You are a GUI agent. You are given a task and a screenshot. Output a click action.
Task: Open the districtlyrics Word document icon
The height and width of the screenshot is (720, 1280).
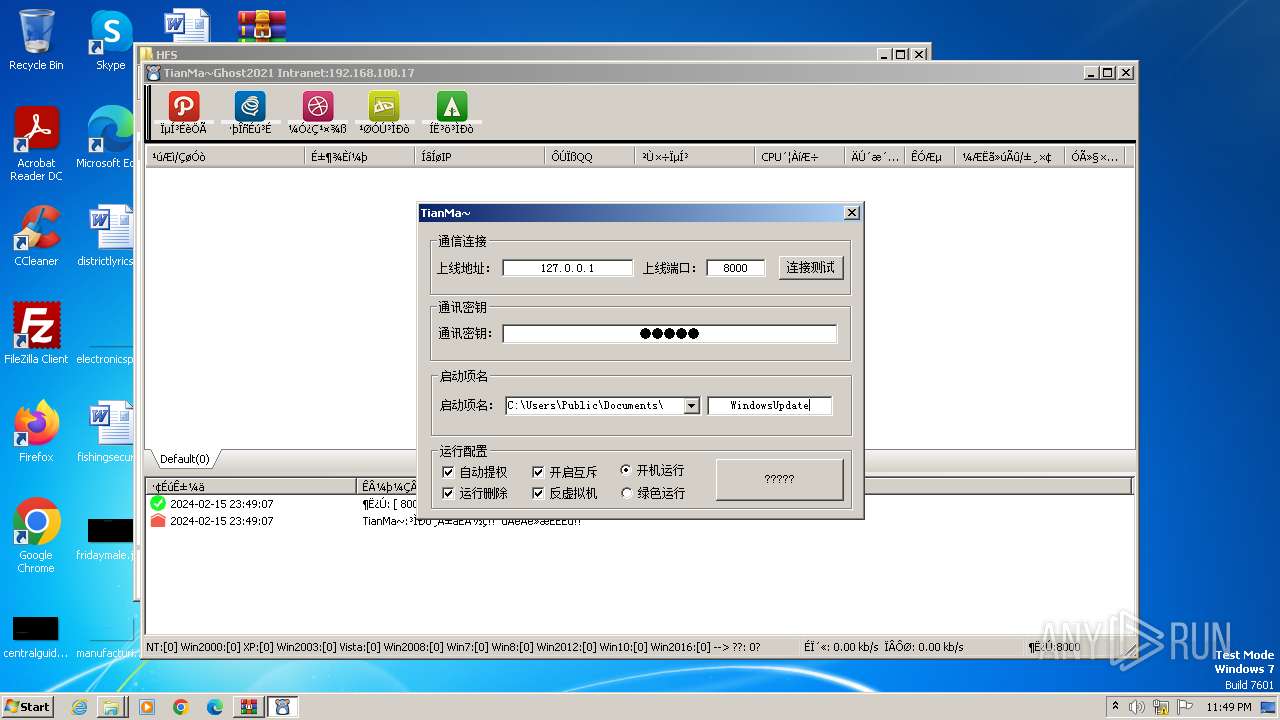pos(106,236)
